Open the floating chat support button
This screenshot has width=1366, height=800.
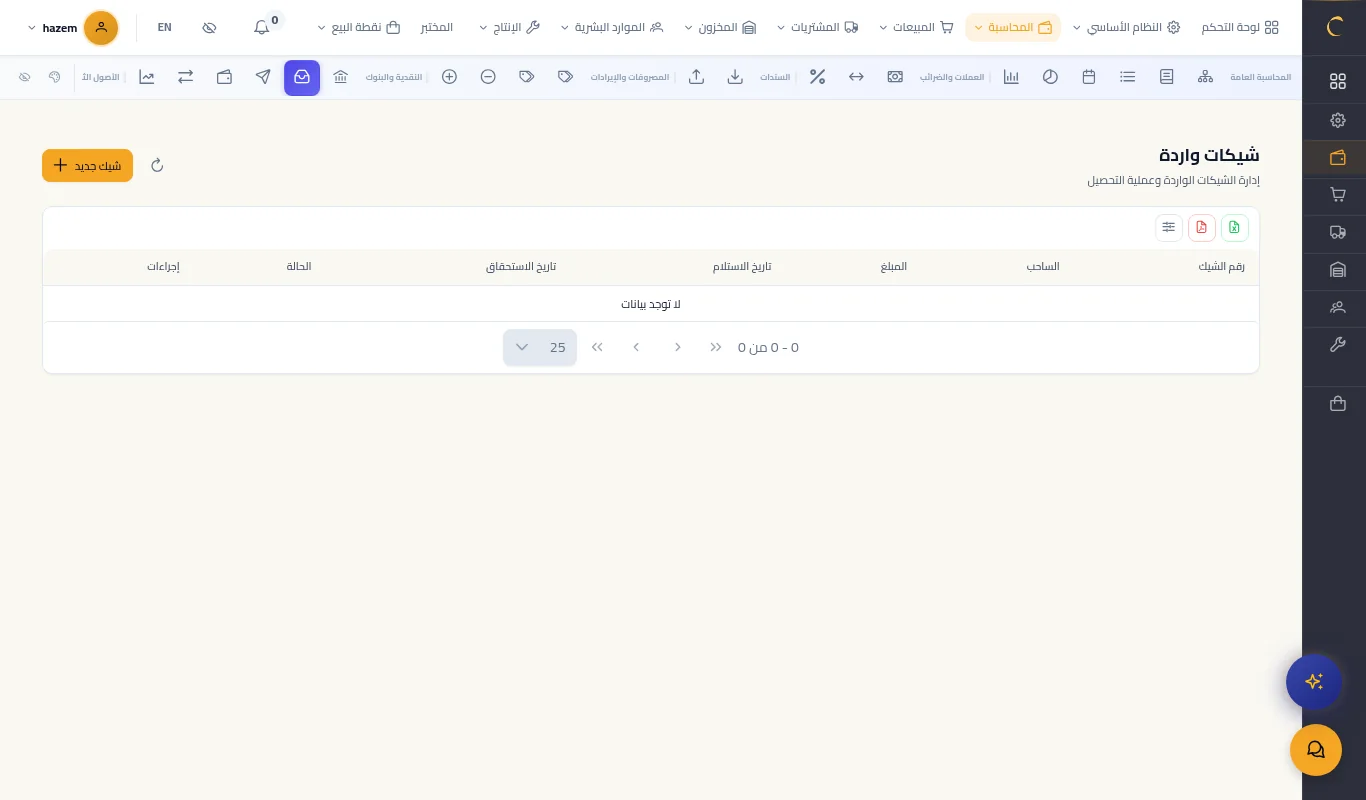point(1315,750)
